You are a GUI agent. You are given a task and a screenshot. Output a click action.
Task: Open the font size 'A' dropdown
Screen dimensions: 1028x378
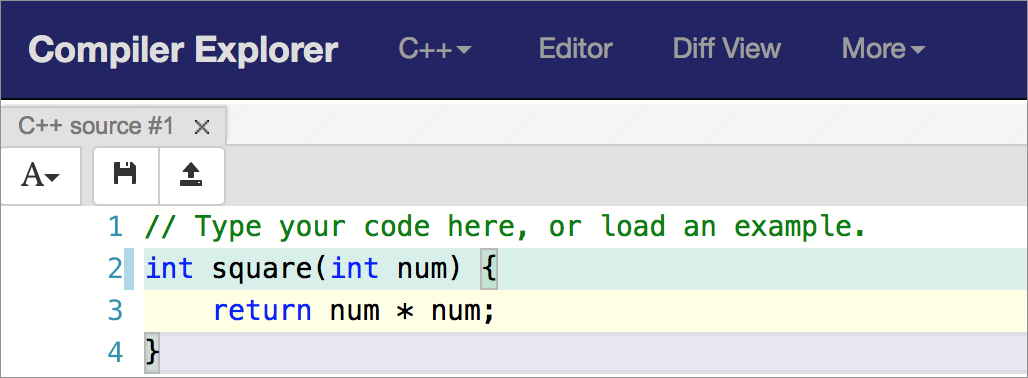[41, 176]
